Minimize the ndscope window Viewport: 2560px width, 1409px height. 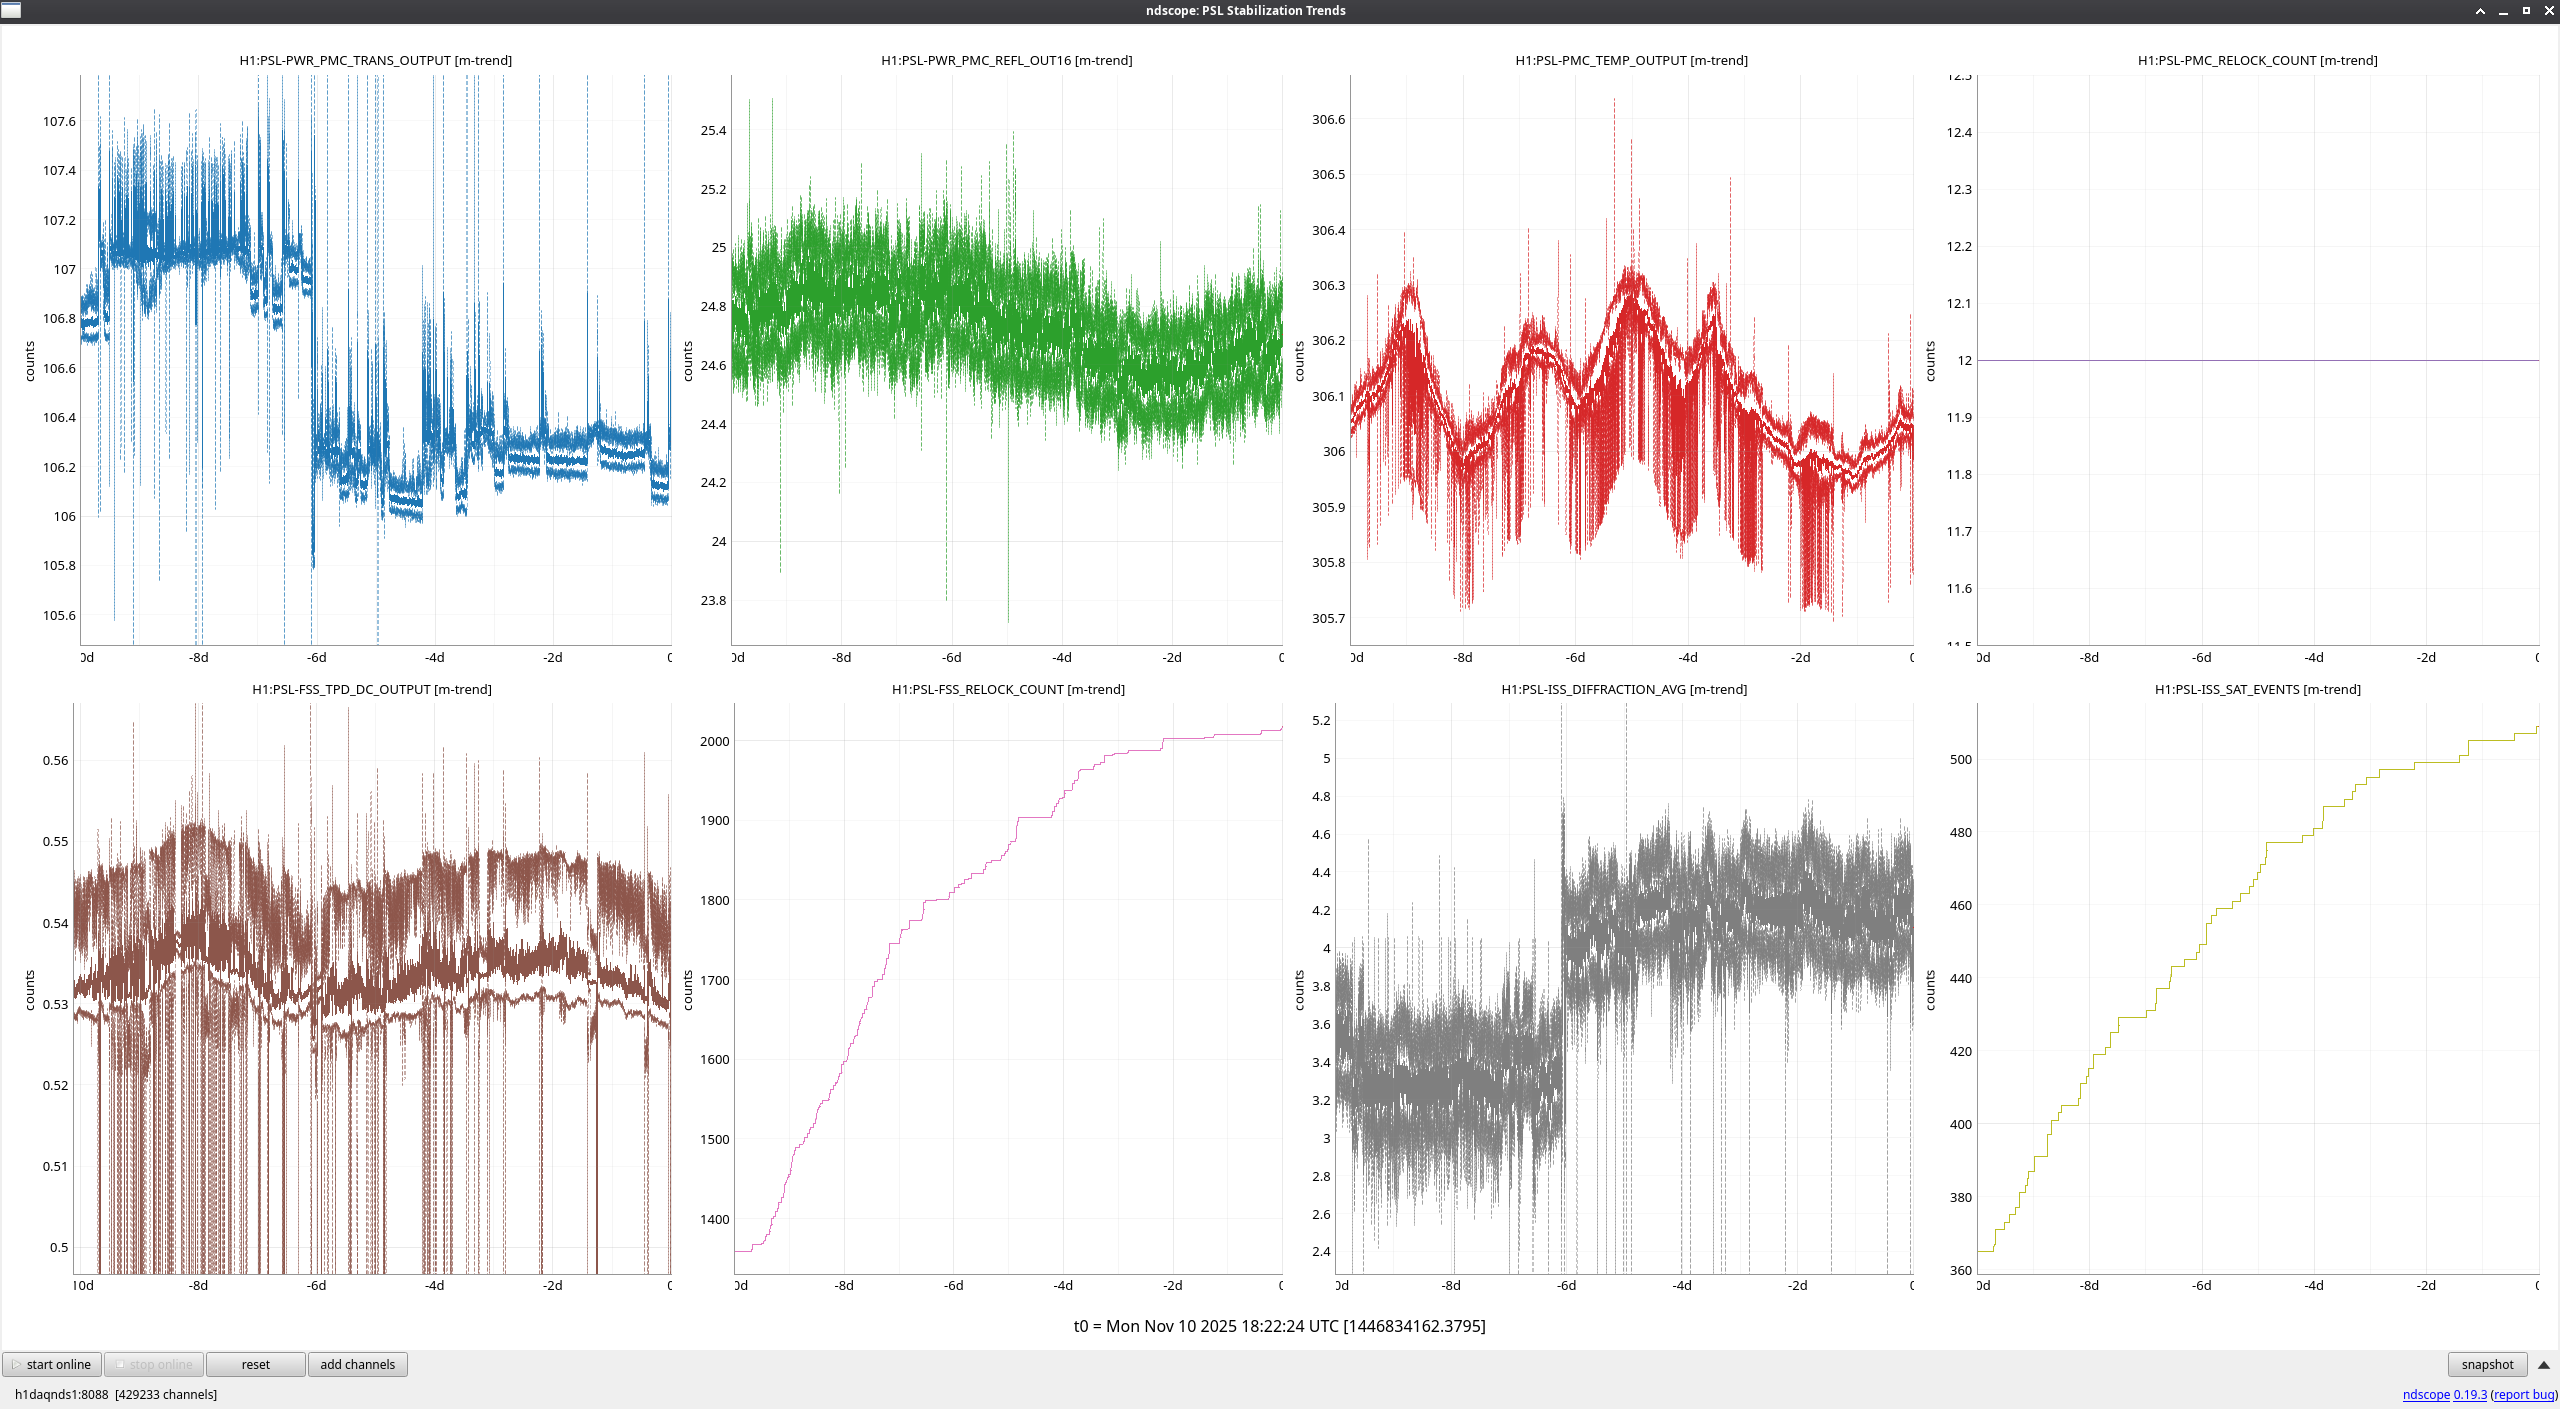point(2503,10)
